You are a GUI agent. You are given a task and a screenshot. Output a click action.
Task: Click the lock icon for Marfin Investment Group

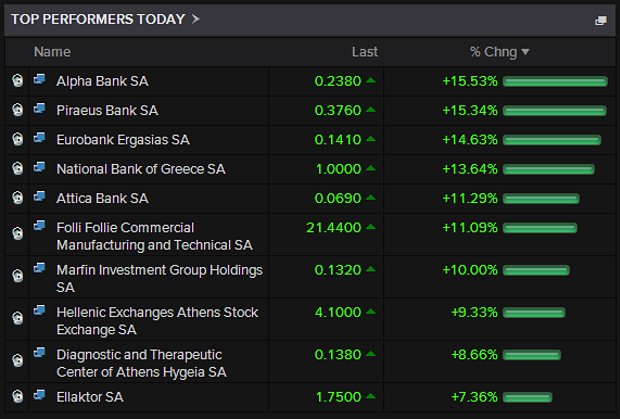point(17,276)
